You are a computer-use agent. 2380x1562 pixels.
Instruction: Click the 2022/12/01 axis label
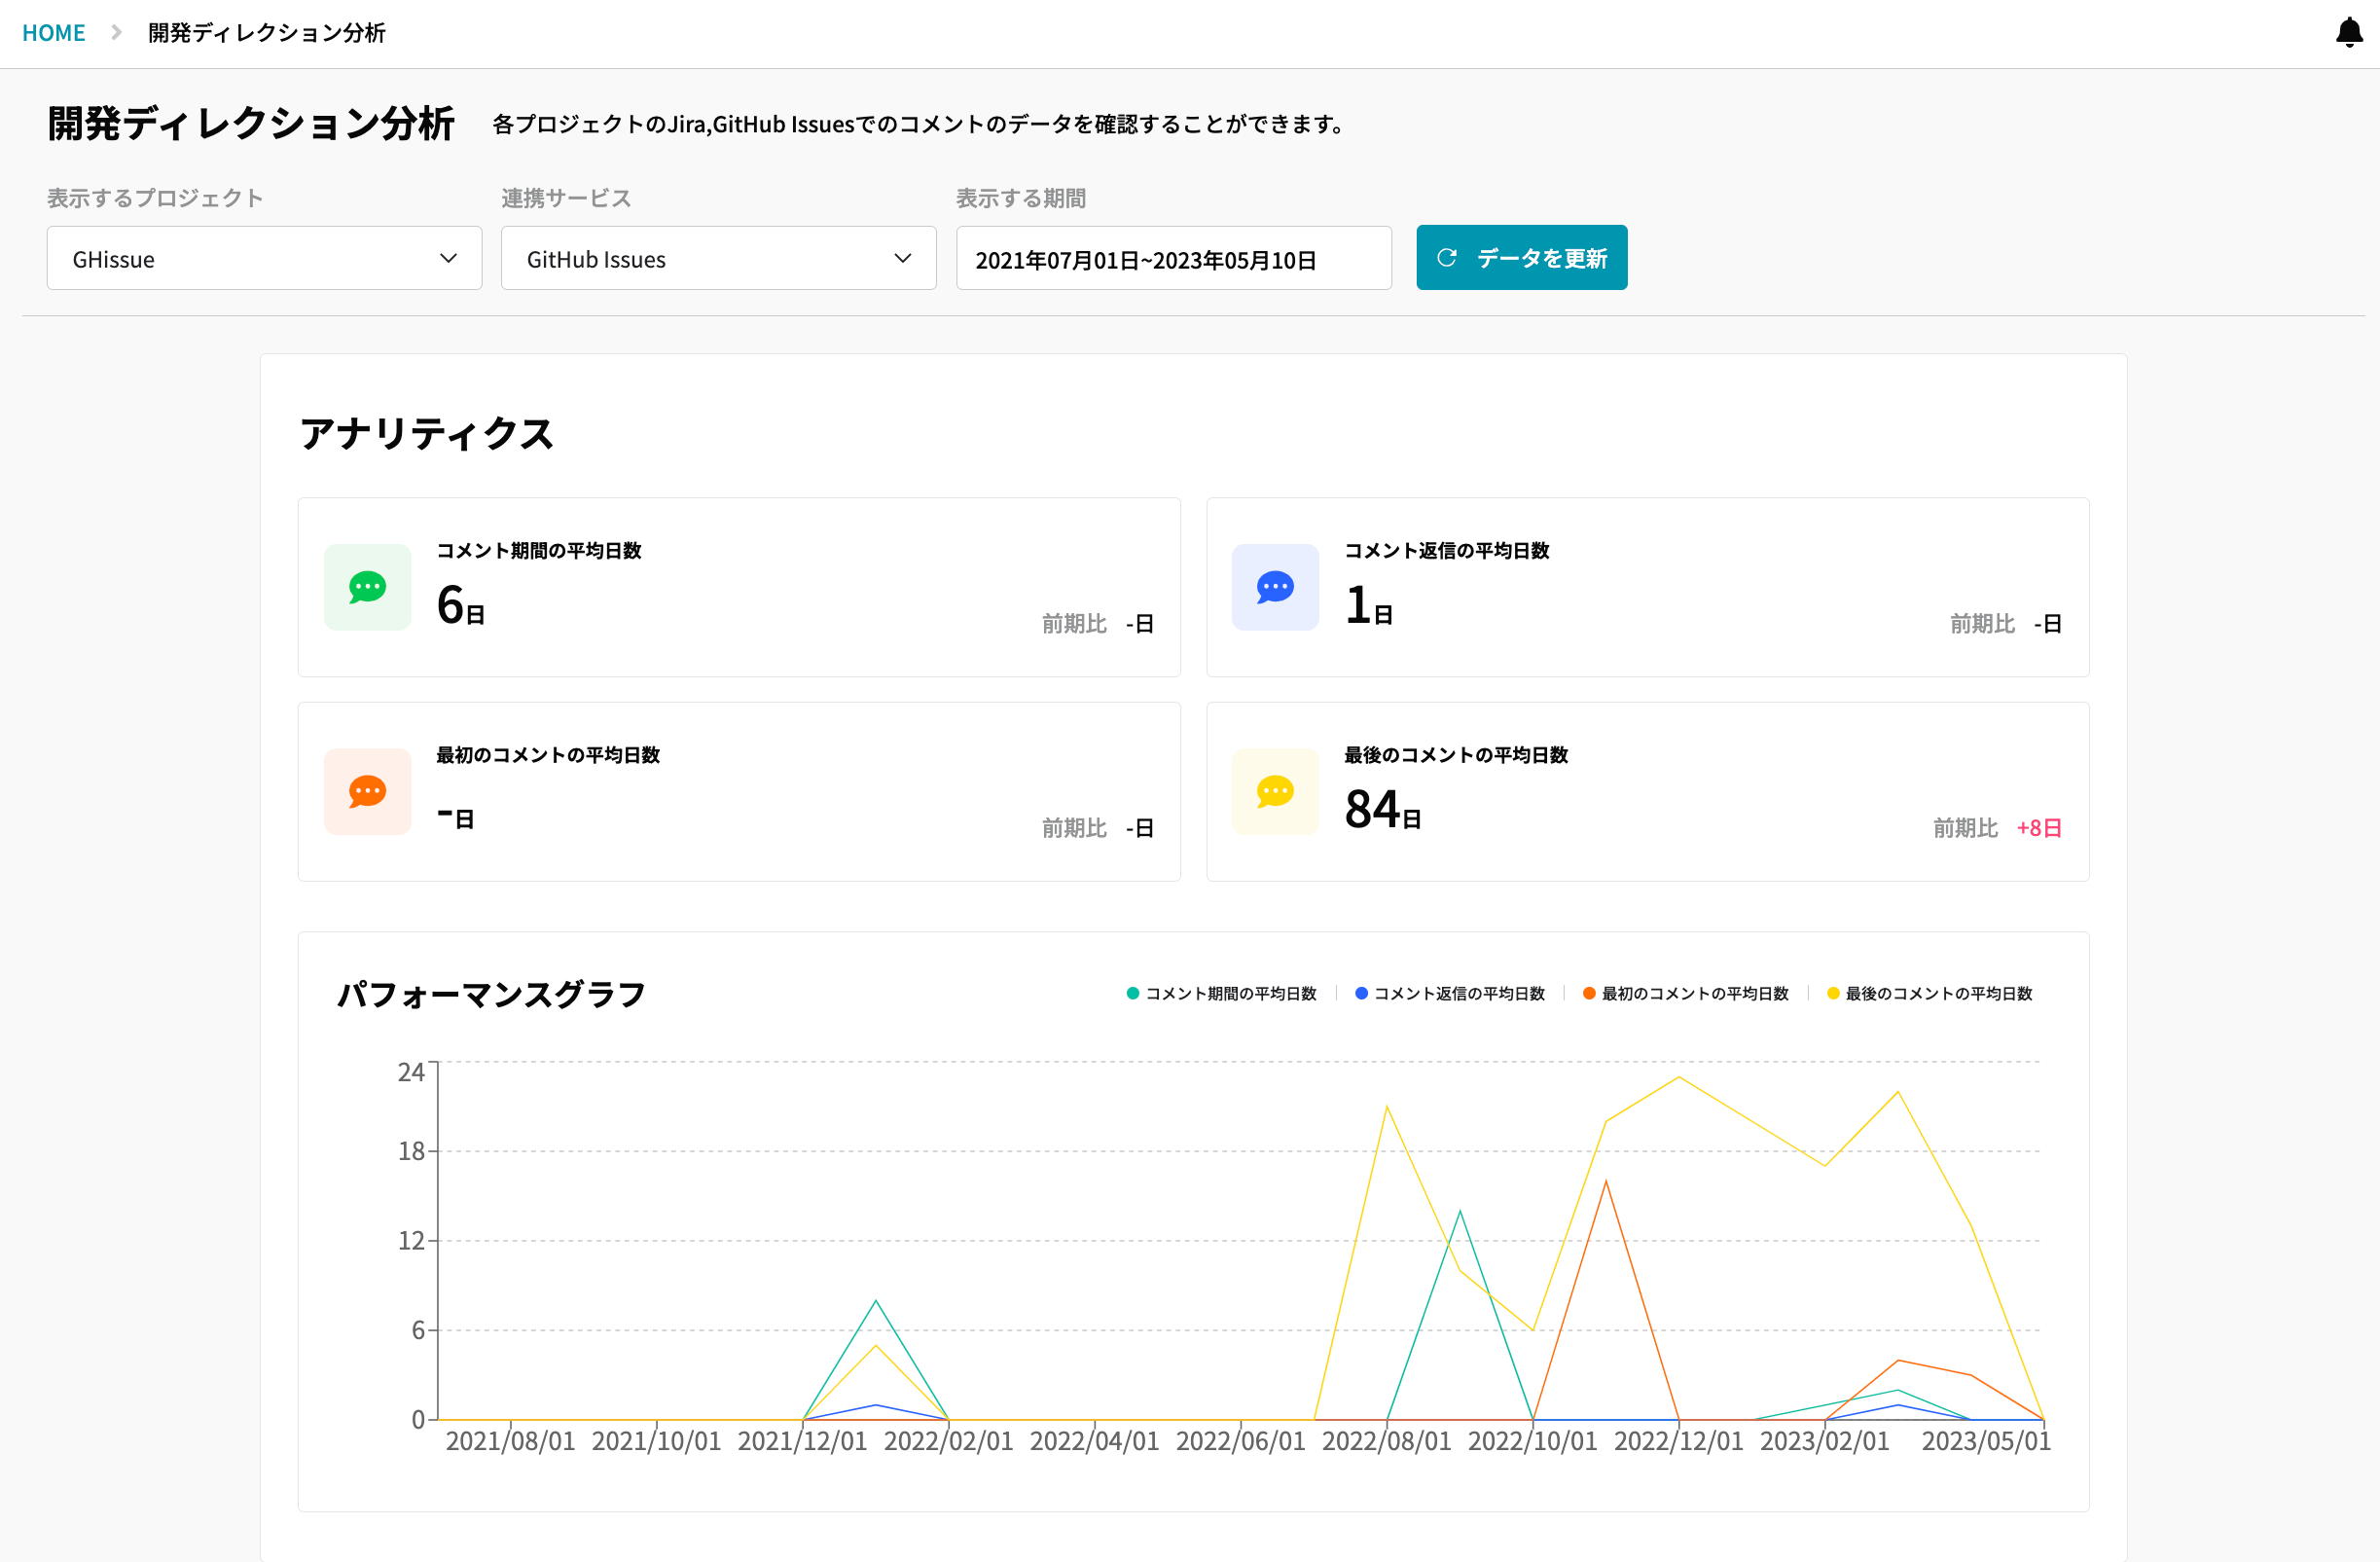pos(1678,1441)
